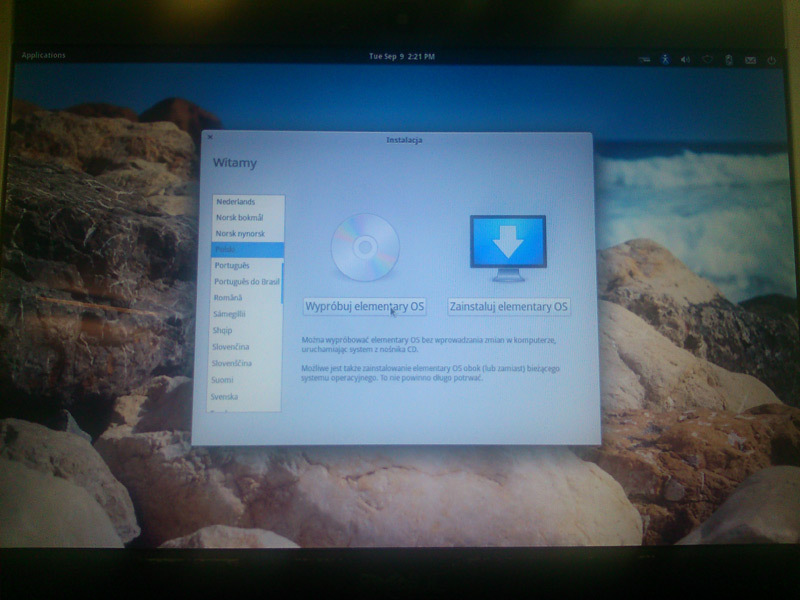Select Slovenčina language
800x600 pixels.
pyautogui.click(x=245, y=347)
